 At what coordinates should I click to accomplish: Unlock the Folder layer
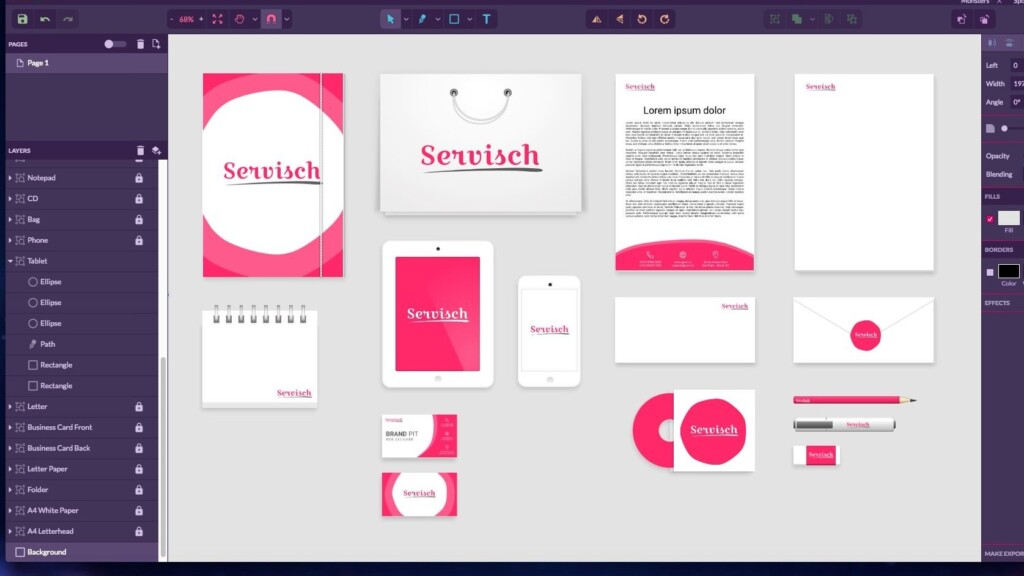pos(139,490)
